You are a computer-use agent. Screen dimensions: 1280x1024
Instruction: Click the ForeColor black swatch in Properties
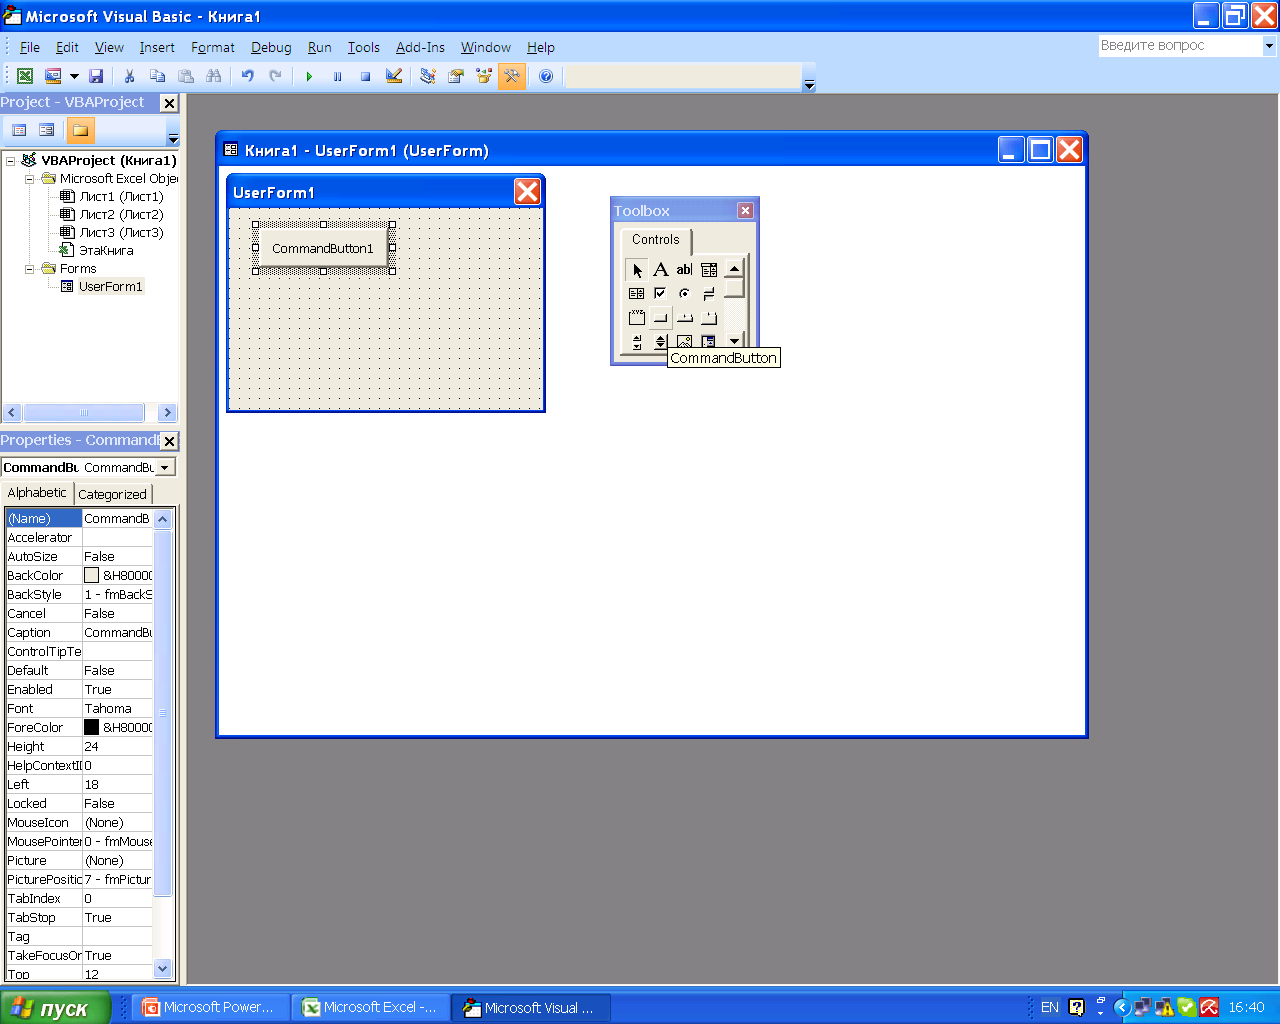[x=91, y=727]
